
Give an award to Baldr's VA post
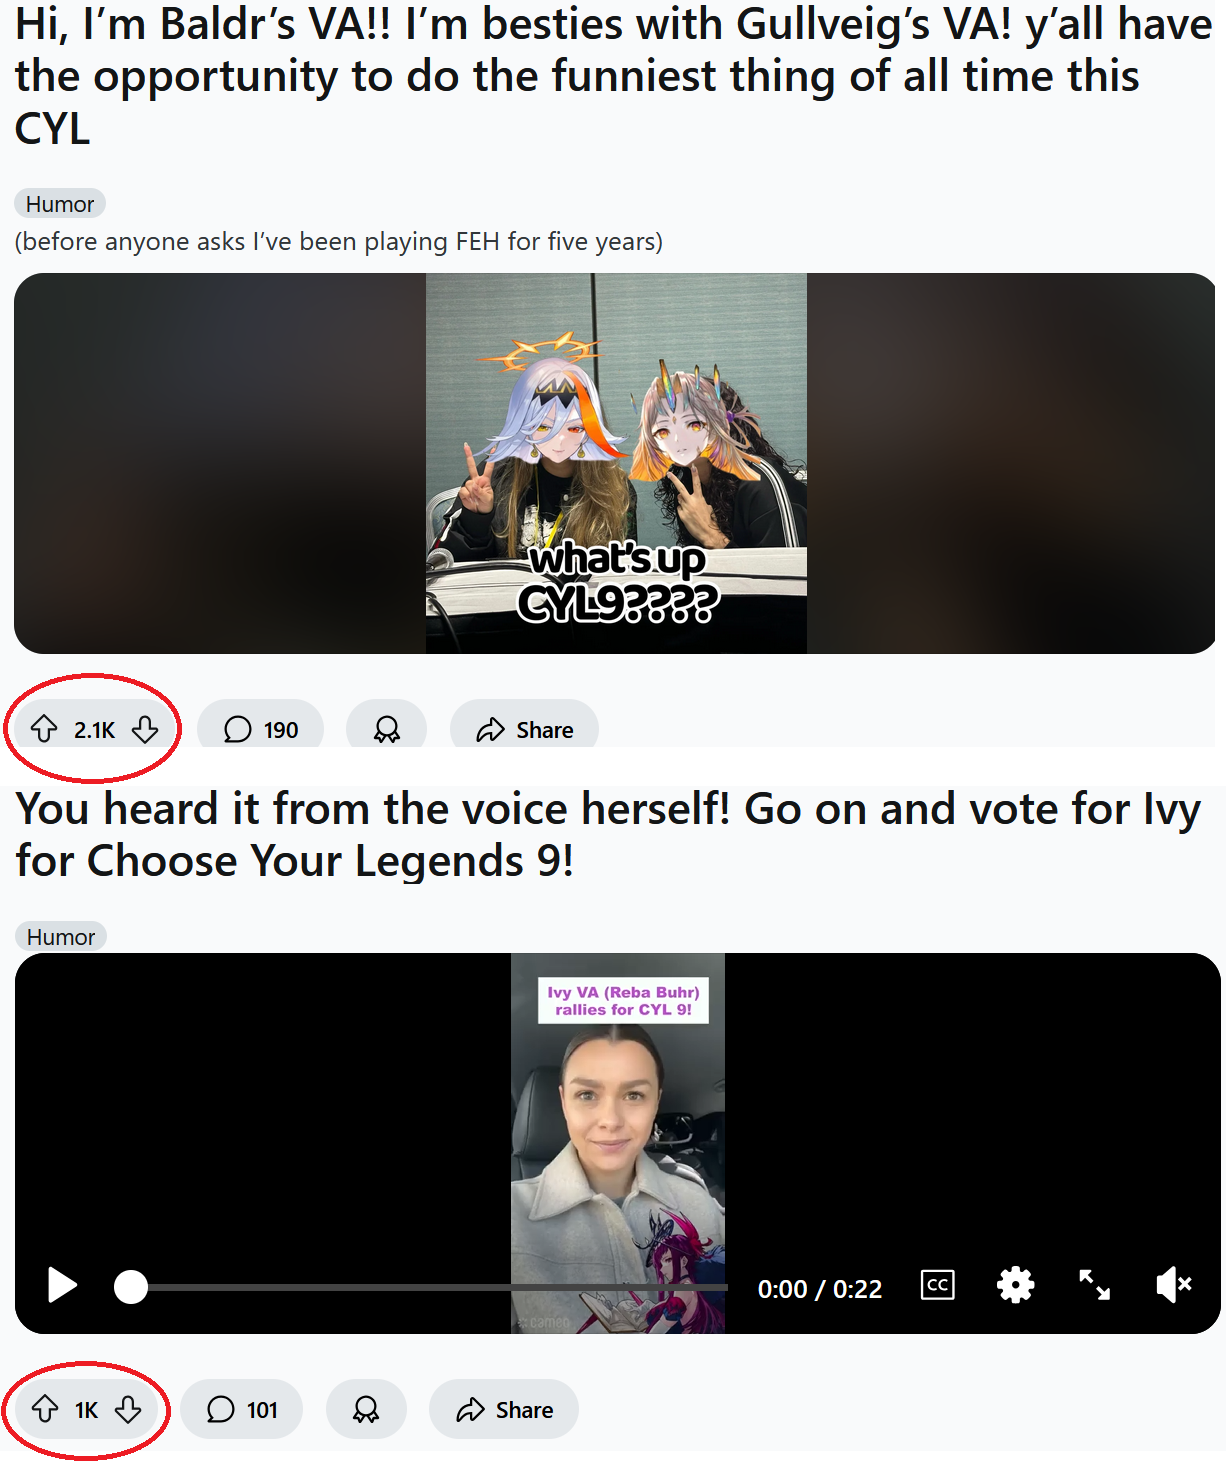coord(387,728)
